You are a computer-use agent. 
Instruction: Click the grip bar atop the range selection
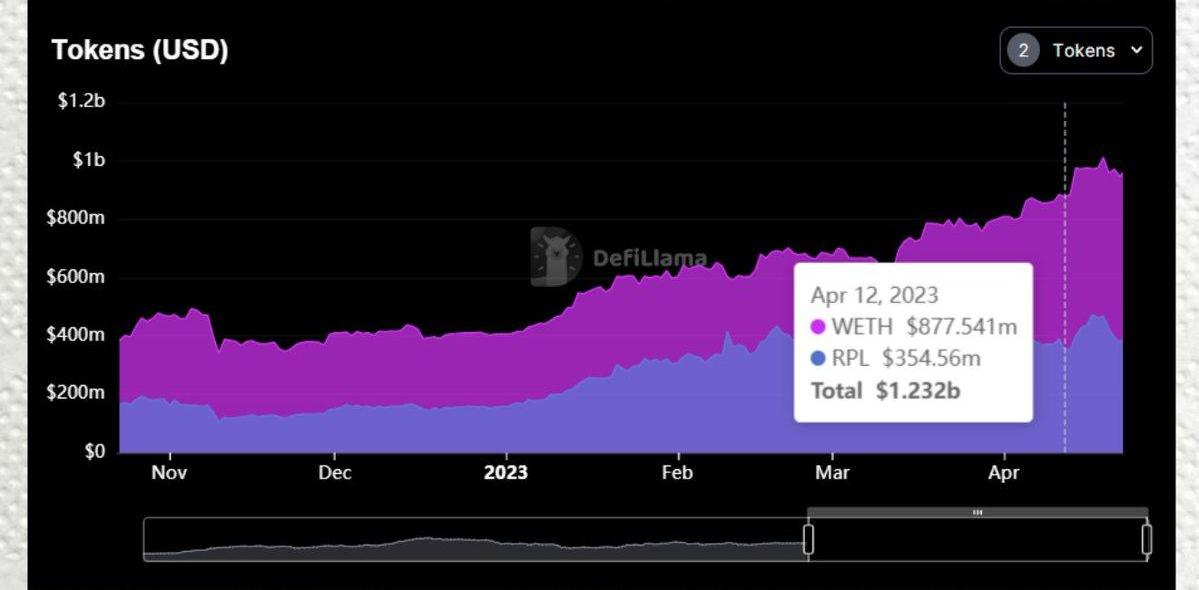(x=977, y=513)
